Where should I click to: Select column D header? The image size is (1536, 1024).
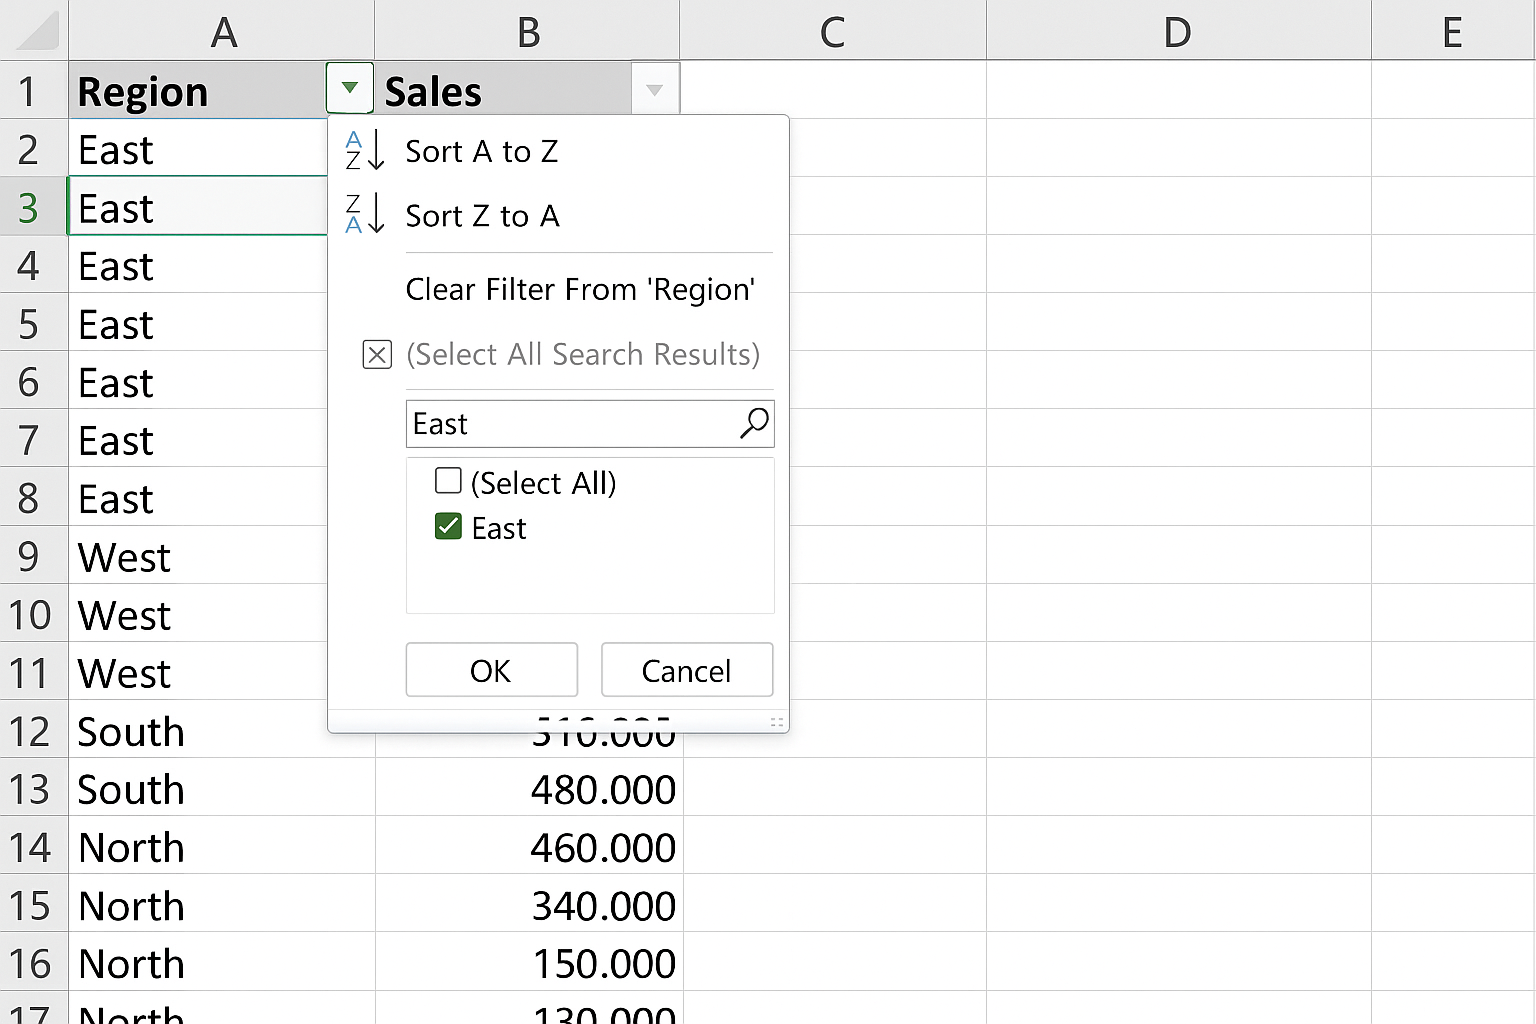pos(1178,31)
